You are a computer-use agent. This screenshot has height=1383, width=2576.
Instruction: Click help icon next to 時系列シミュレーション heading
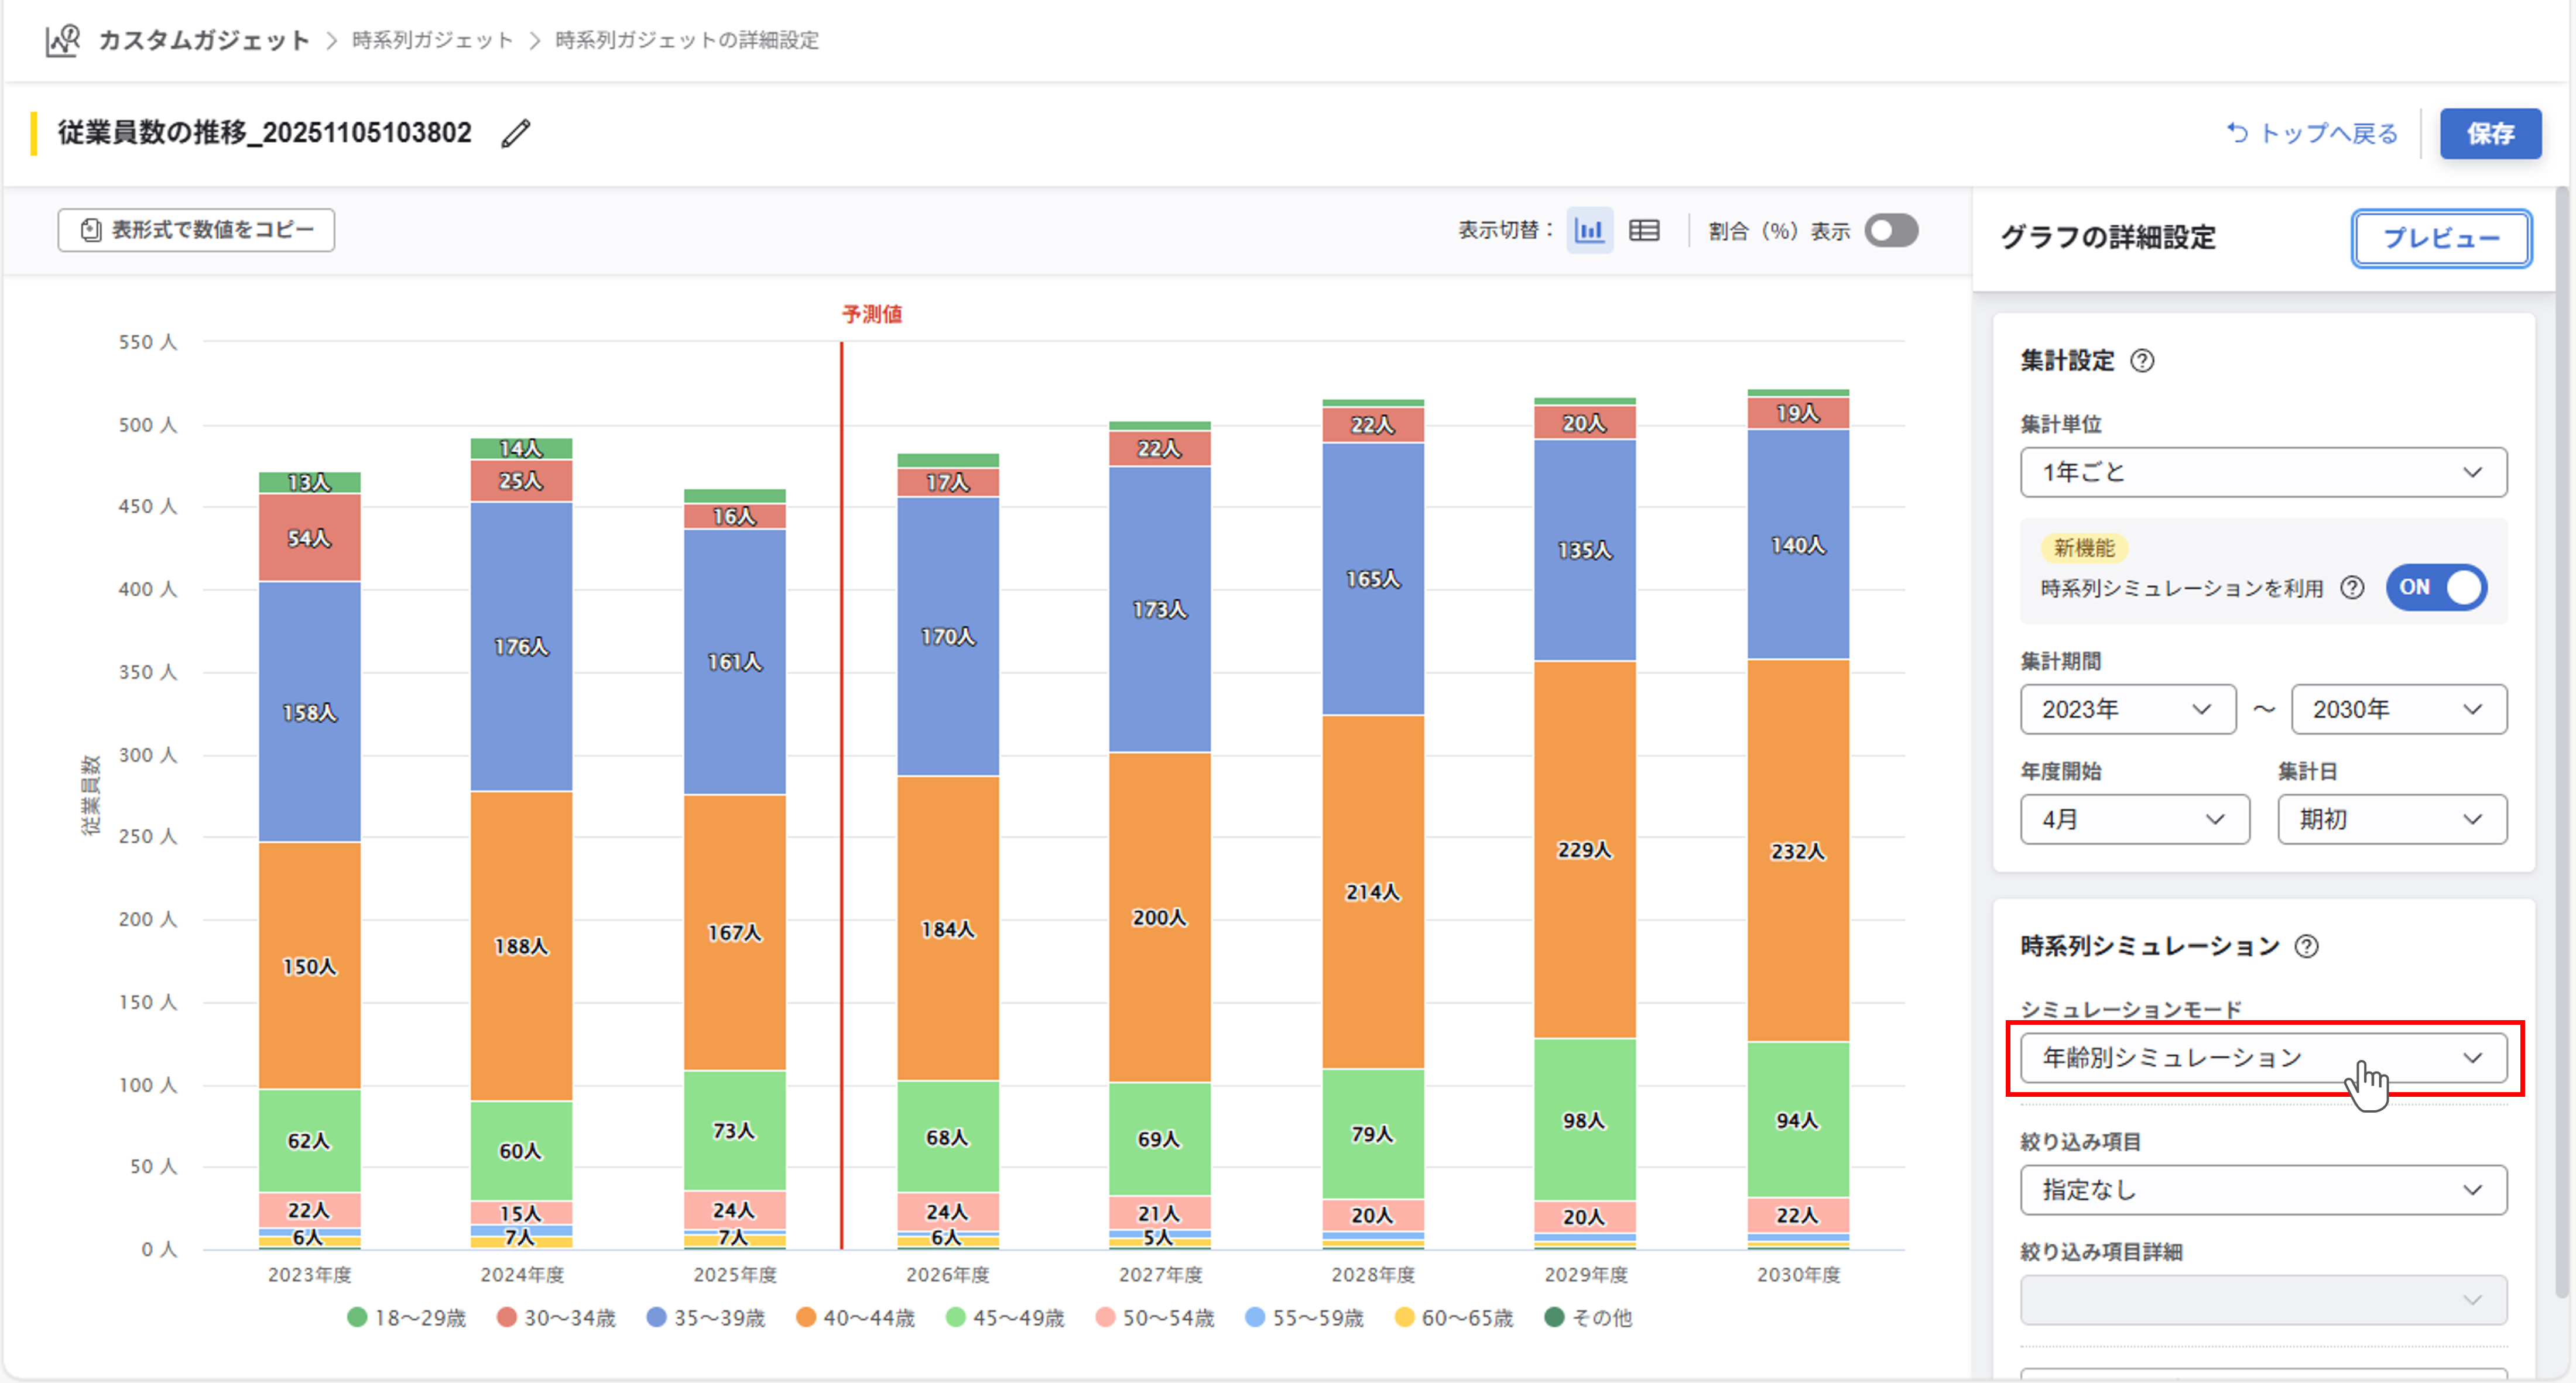point(2306,946)
